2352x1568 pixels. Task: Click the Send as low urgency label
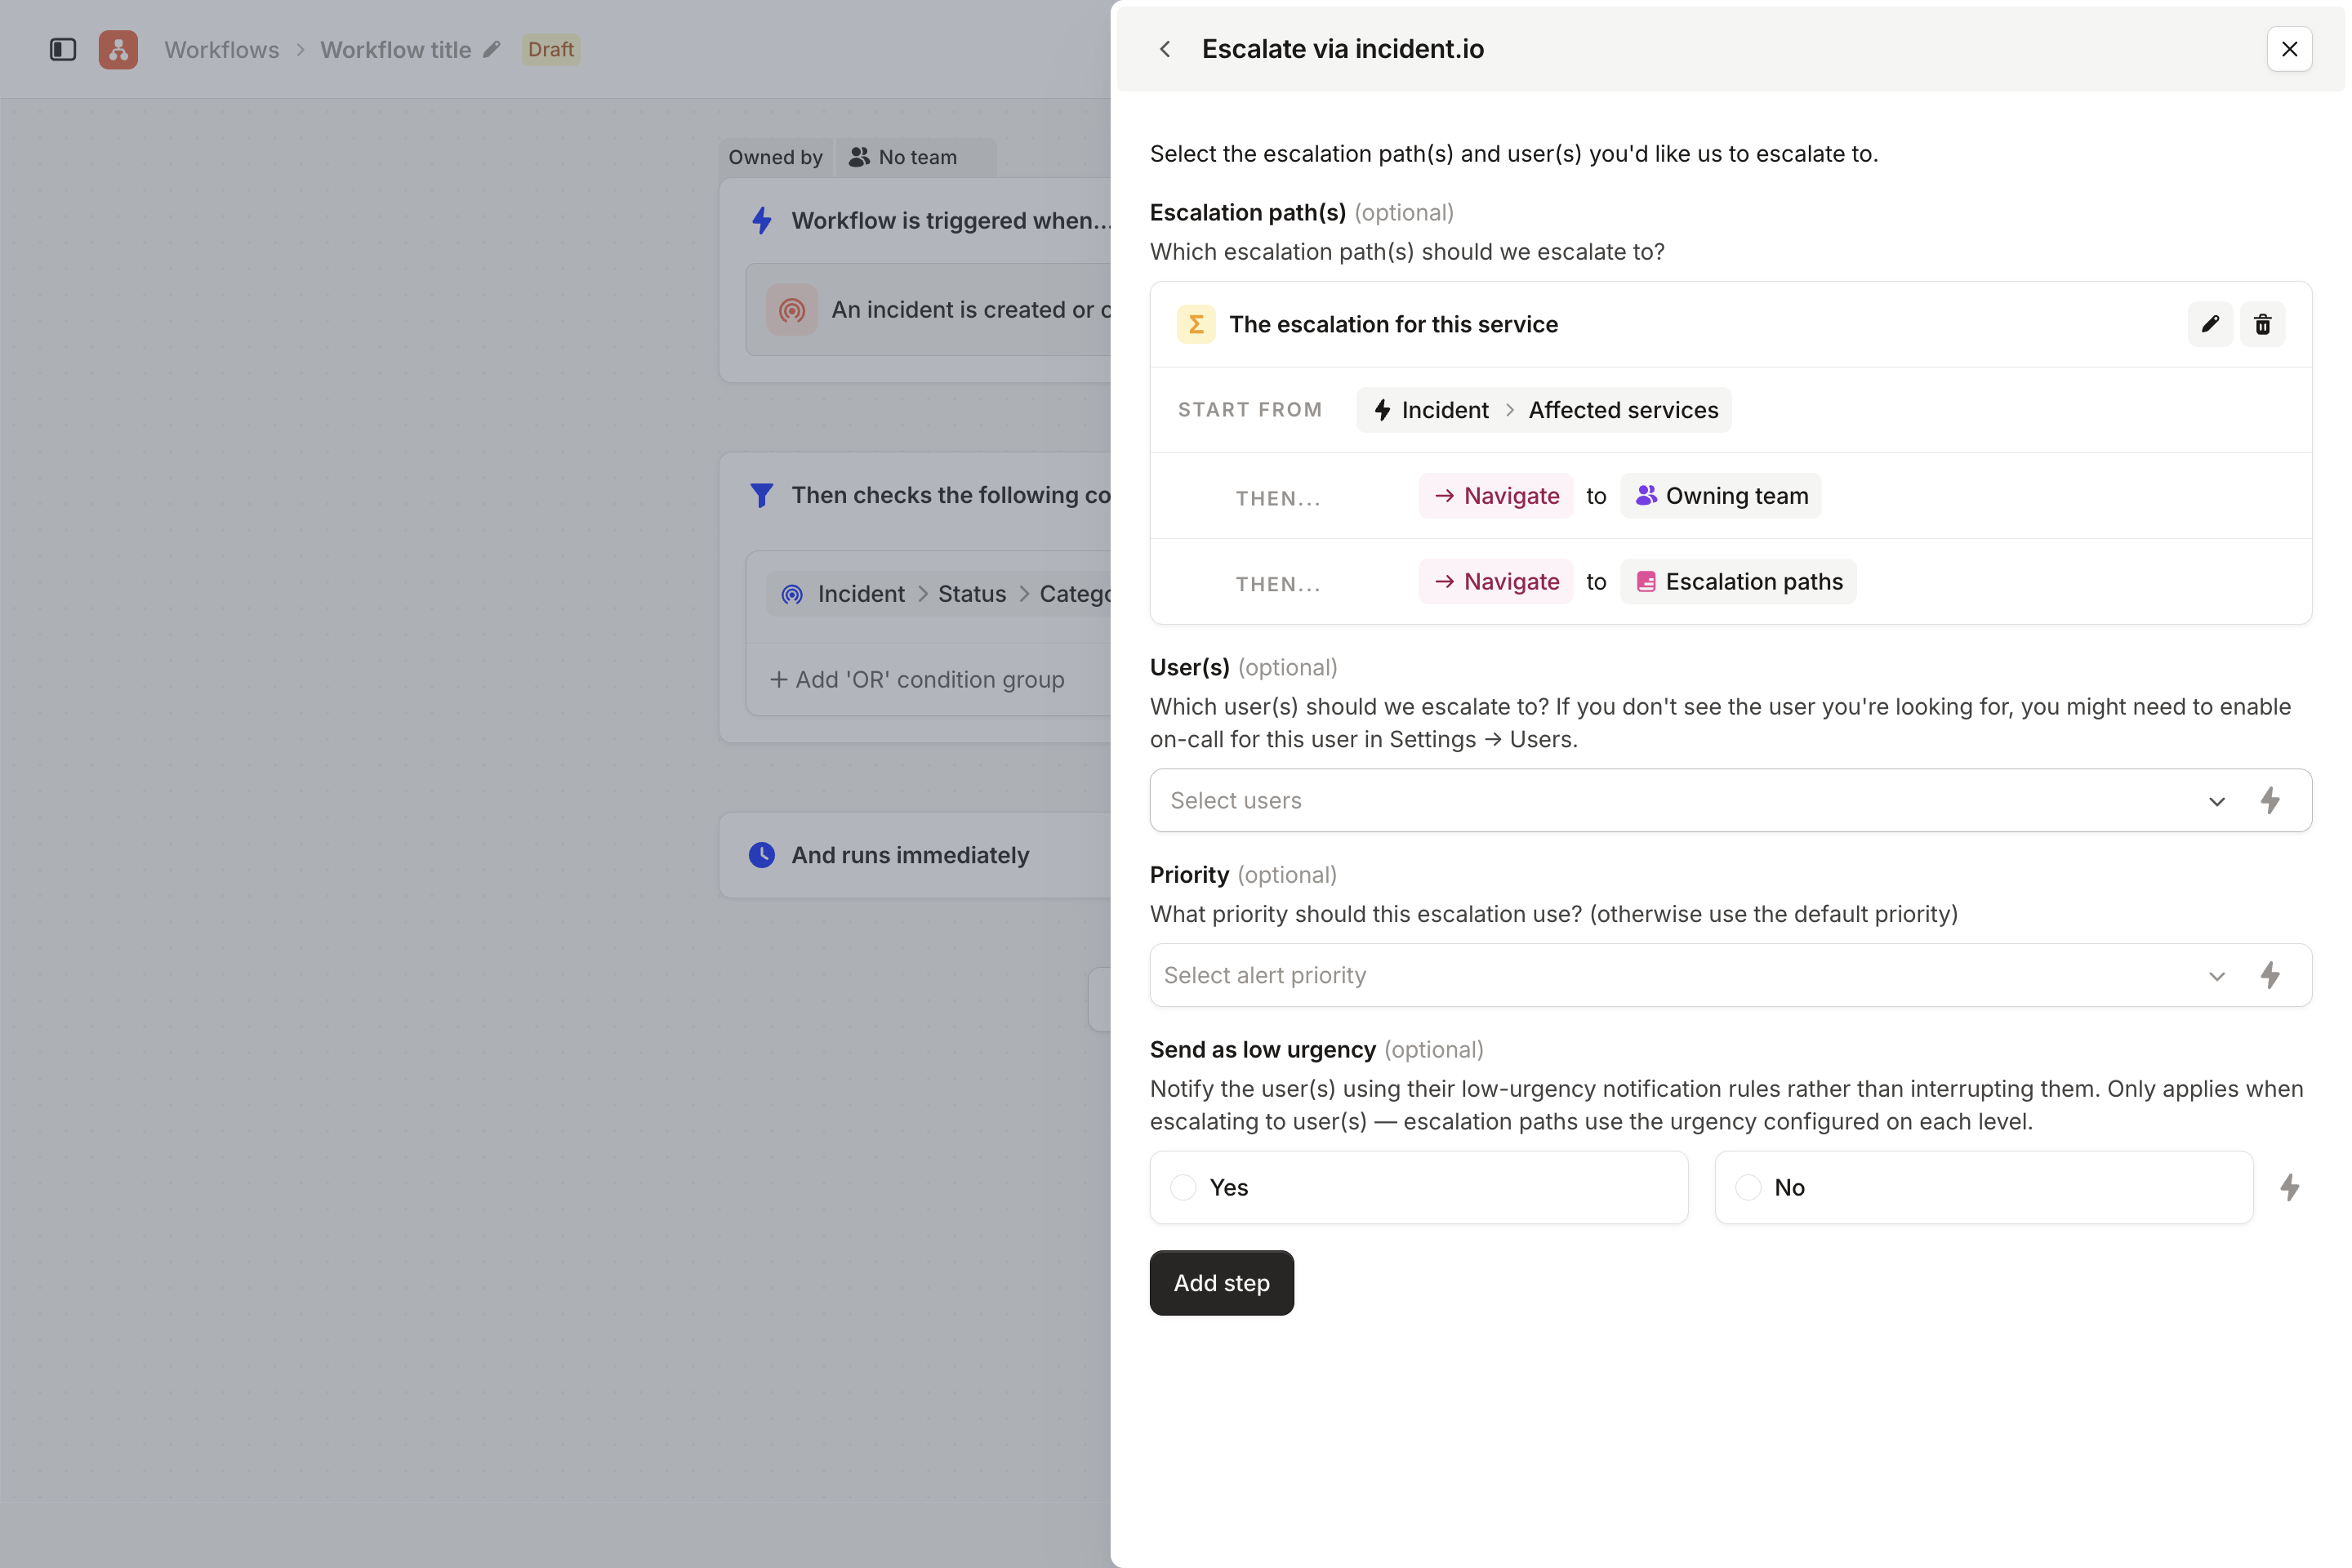1263,1049
